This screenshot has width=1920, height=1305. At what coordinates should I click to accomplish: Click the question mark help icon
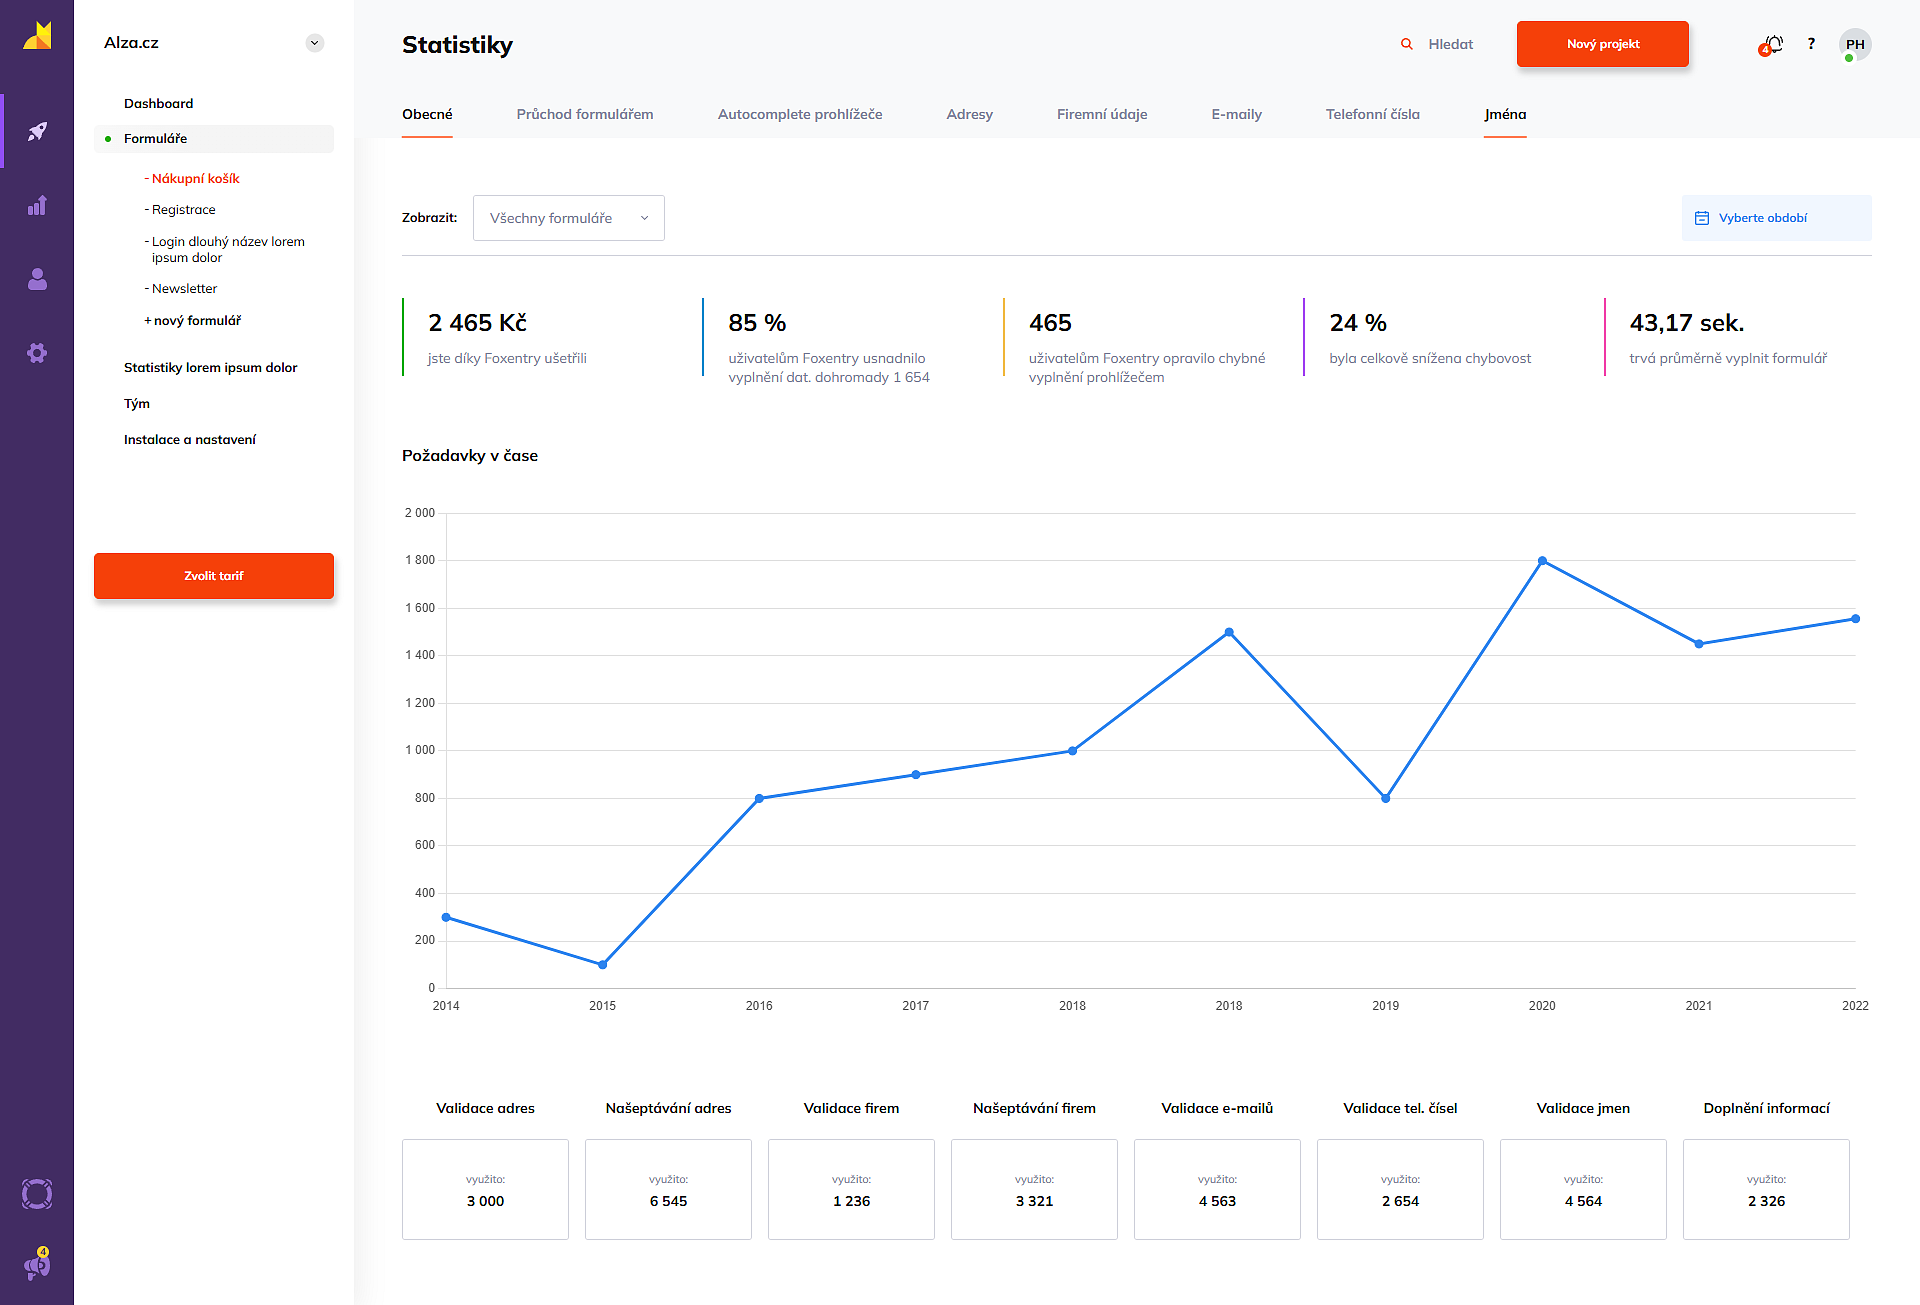point(1811,44)
